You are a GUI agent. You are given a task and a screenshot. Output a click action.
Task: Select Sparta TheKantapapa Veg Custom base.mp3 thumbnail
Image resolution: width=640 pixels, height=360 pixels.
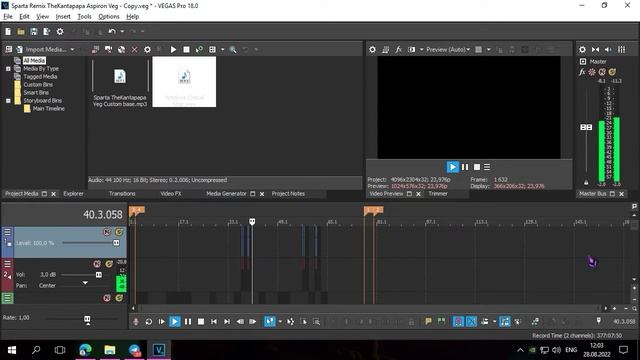pos(120,82)
